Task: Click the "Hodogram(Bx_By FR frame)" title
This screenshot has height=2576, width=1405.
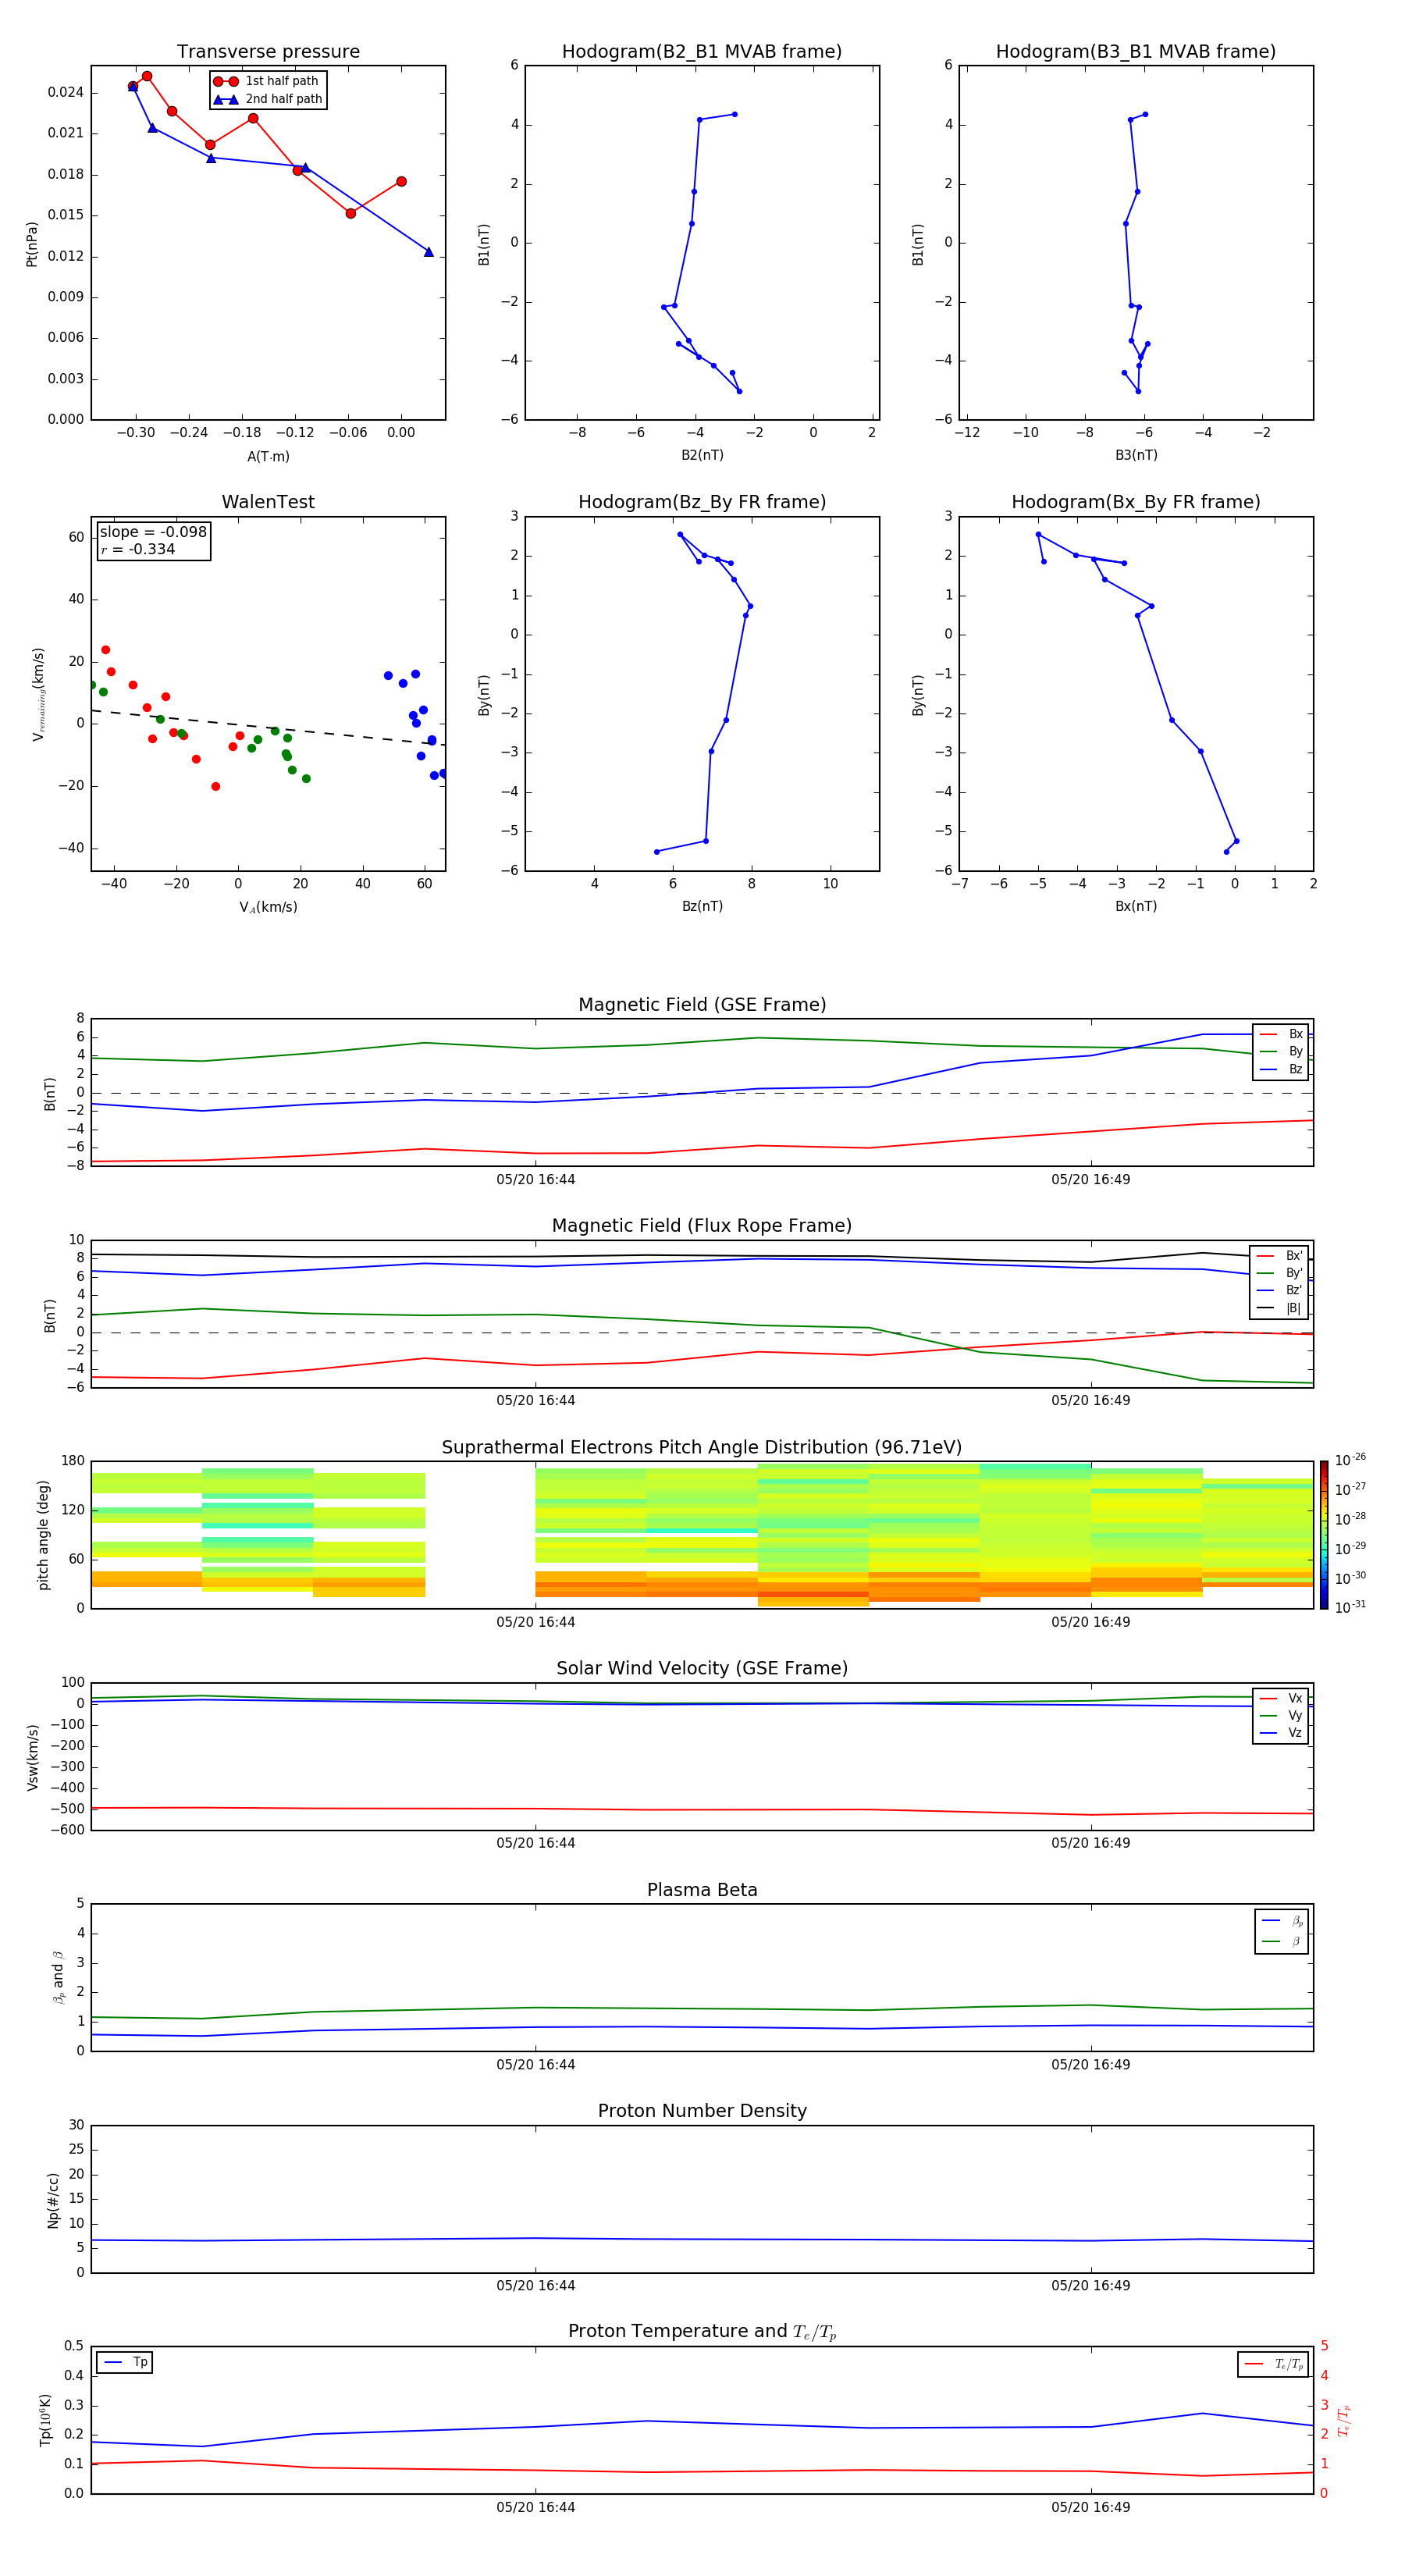Action: (1136, 502)
